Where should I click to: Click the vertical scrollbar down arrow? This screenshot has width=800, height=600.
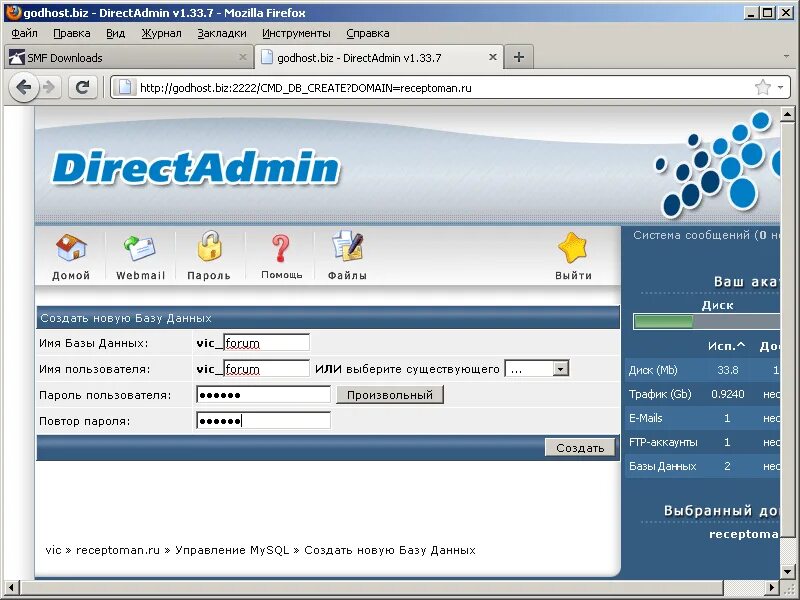pyautogui.click(x=787, y=572)
